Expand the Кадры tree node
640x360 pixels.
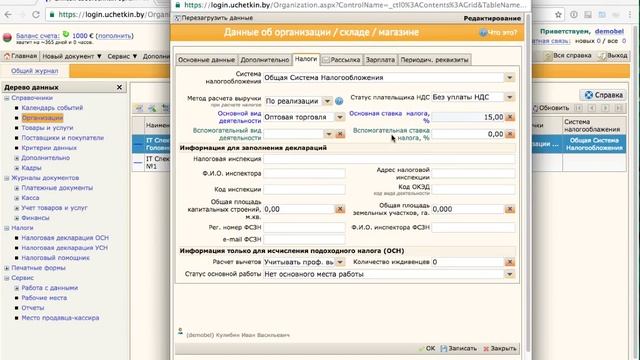click(17, 168)
